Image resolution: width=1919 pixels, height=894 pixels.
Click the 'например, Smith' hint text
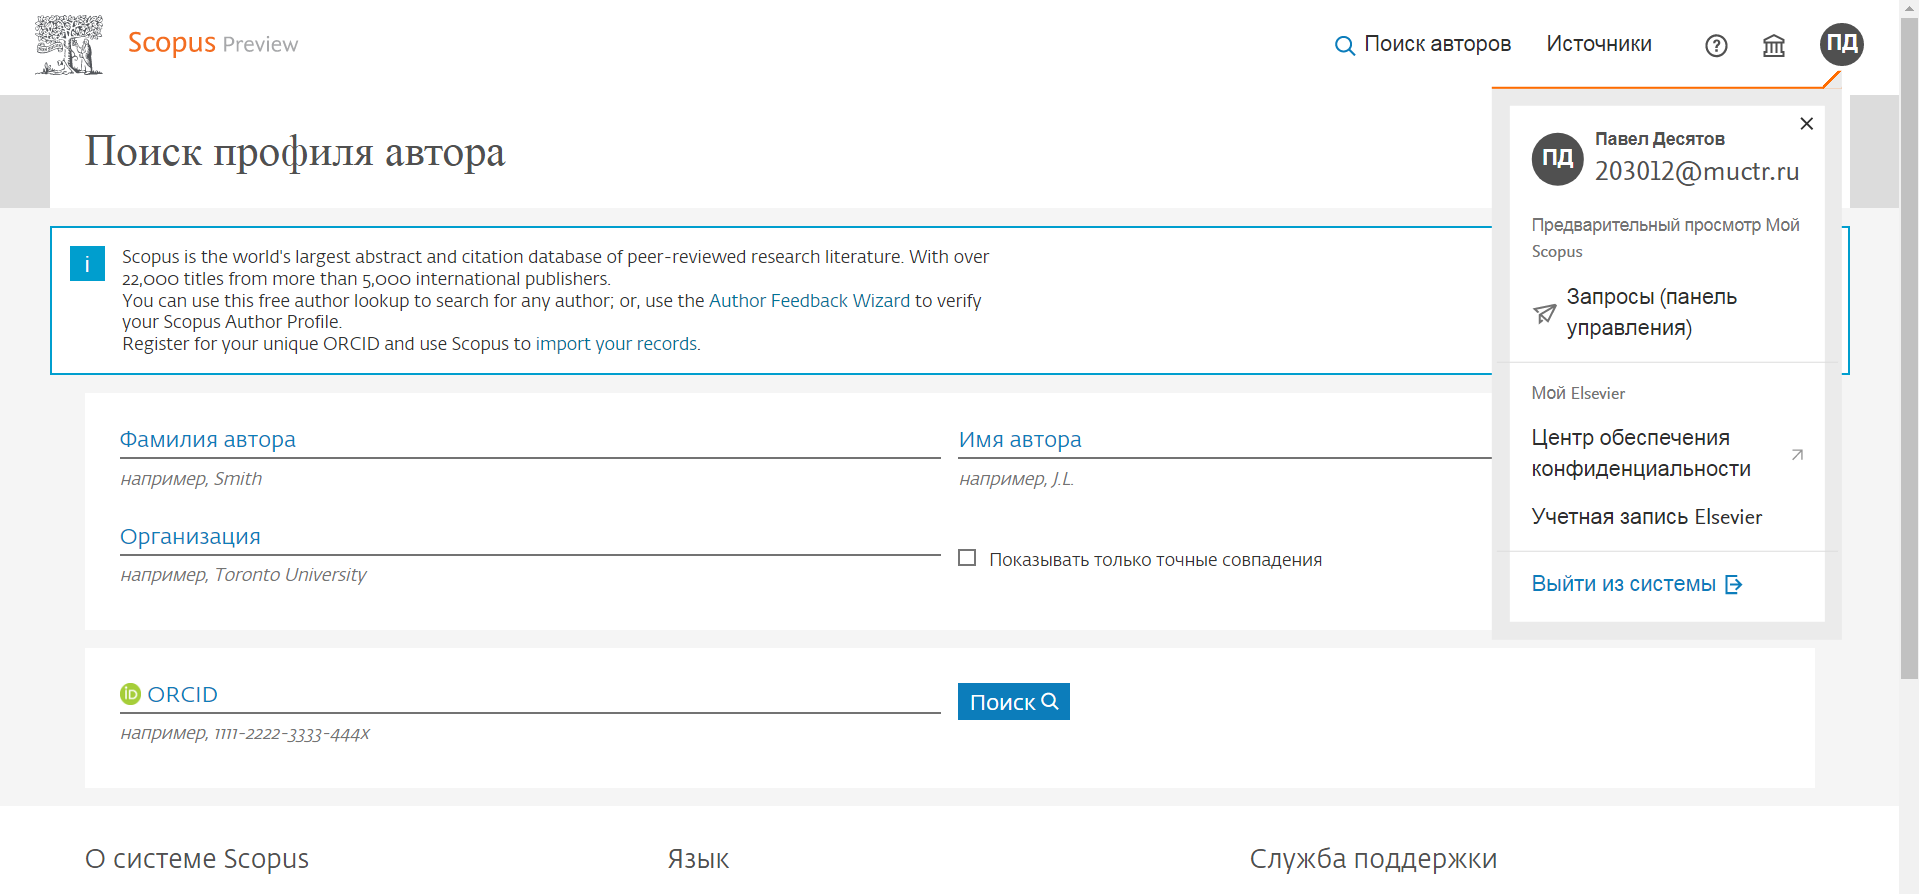click(191, 479)
